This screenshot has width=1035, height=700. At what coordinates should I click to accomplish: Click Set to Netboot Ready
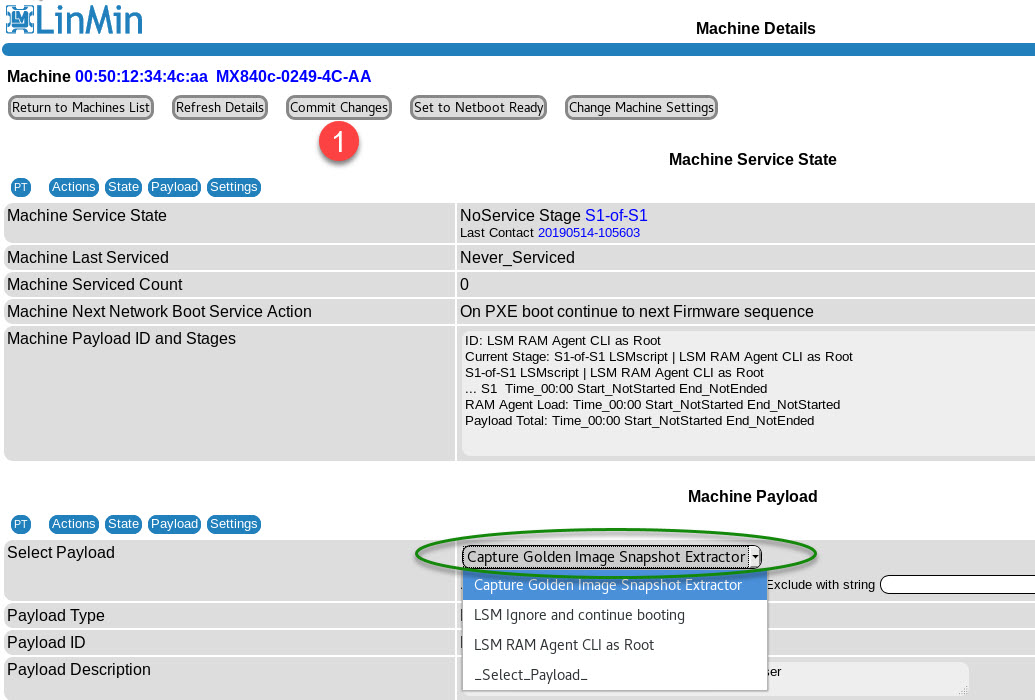coord(479,108)
